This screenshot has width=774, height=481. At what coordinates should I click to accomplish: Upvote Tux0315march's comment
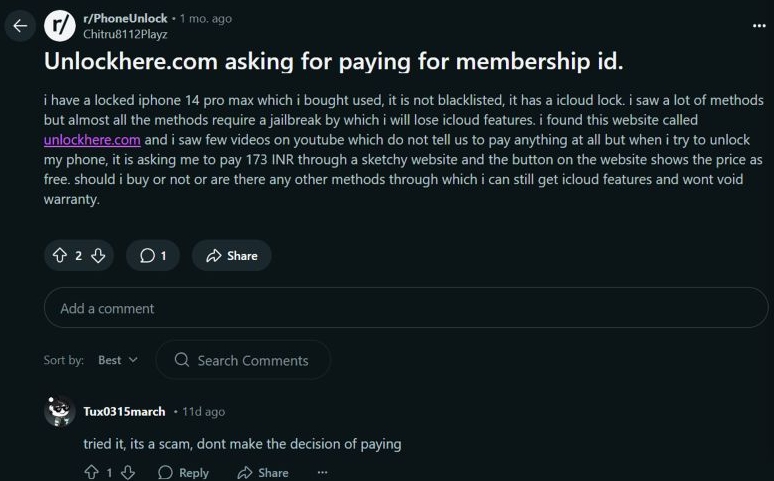pos(92,473)
